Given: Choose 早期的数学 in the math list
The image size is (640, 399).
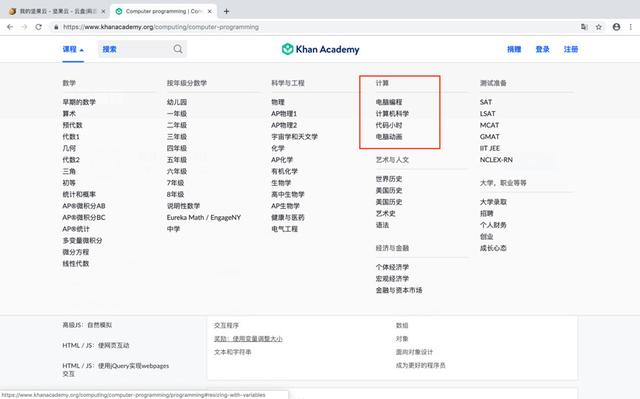Looking at the screenshot, I should point(79,102).
